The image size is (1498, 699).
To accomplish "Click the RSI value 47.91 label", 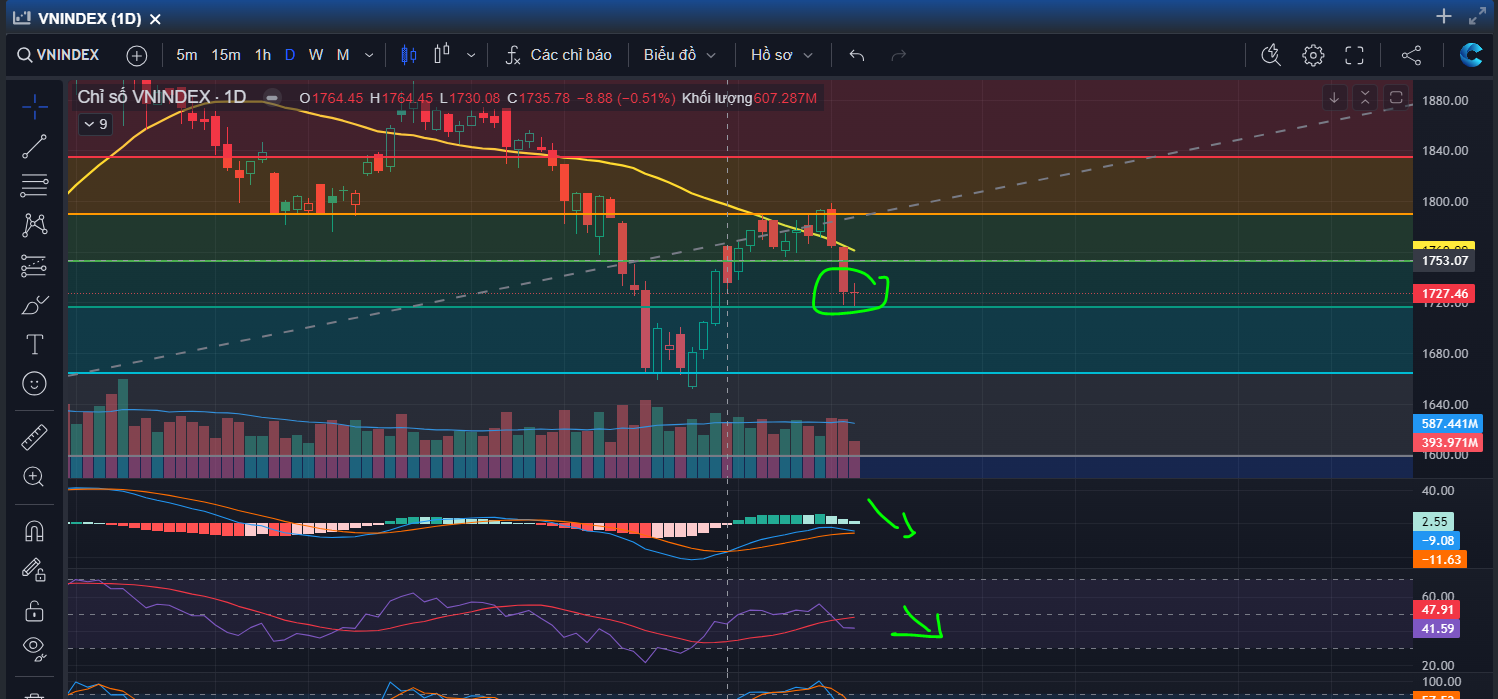I will point(1436,609).
